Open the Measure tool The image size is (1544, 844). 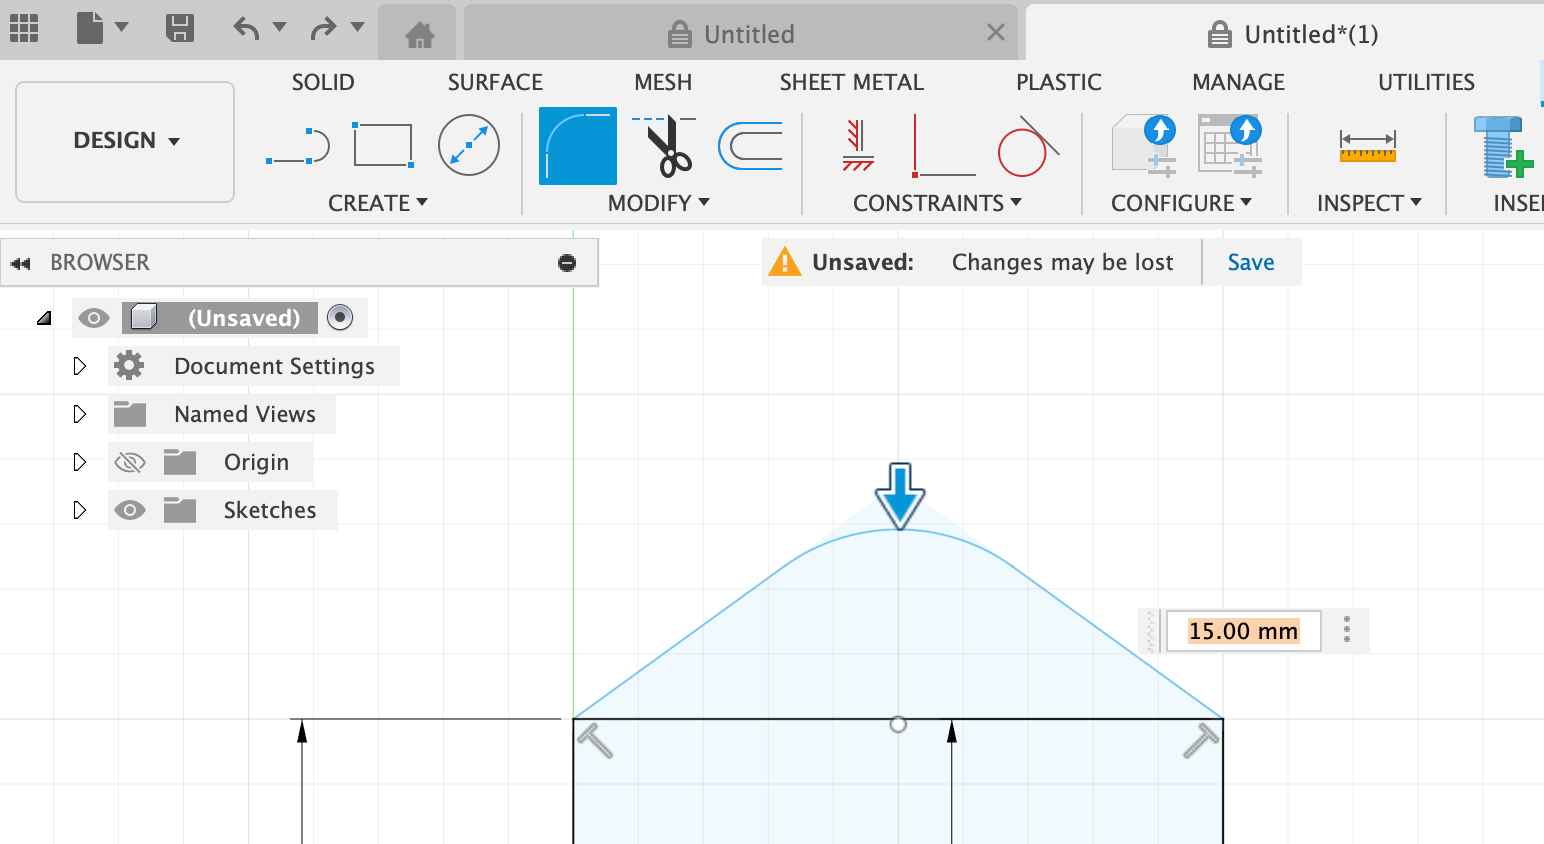pyautogui.click(x=1367, y=146)
